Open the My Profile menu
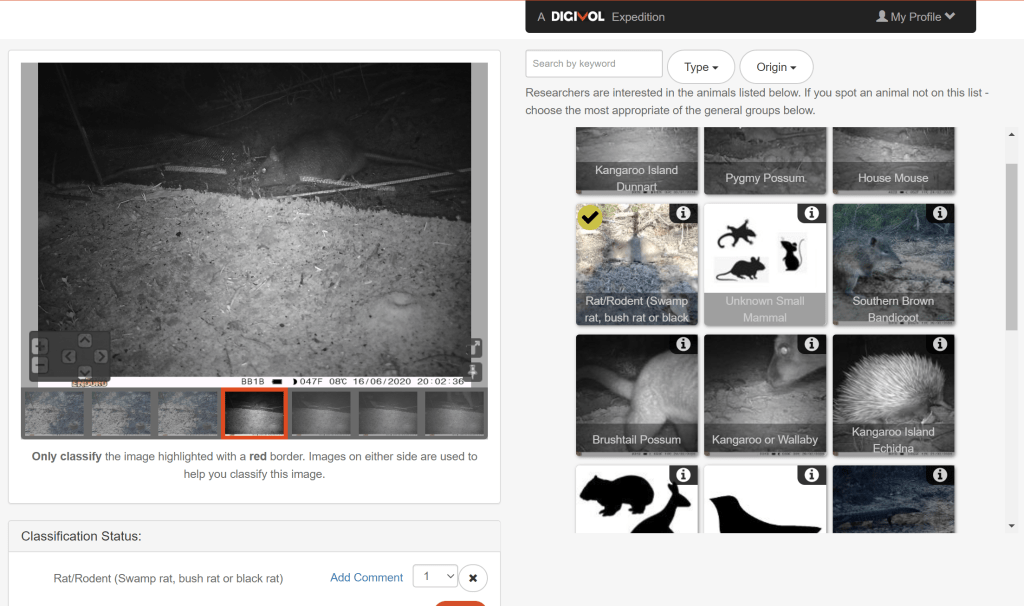 [915, 17]
